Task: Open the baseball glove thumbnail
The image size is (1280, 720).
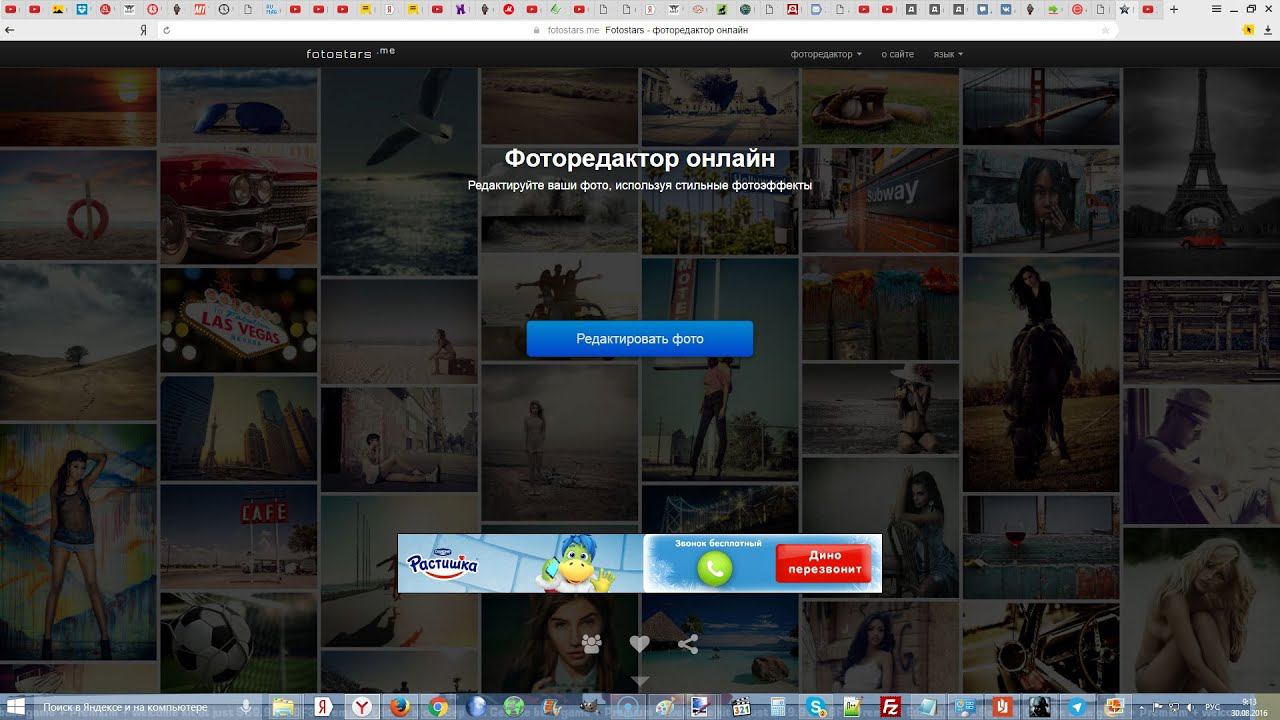Action: pyautogui.click(x=880, y=106)
